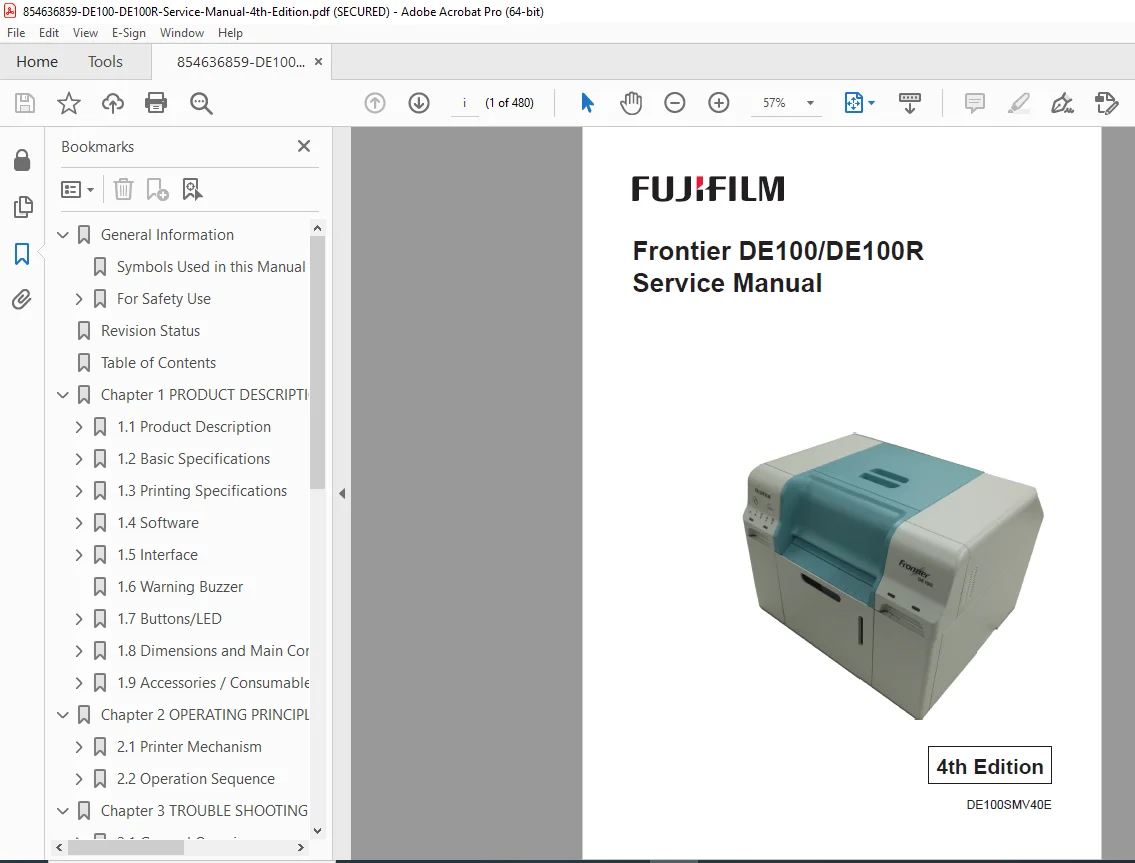This screenshot has height=863, width=1135.
Task: Delete selected bookmark trash icon
Action: tap(123, 190)
